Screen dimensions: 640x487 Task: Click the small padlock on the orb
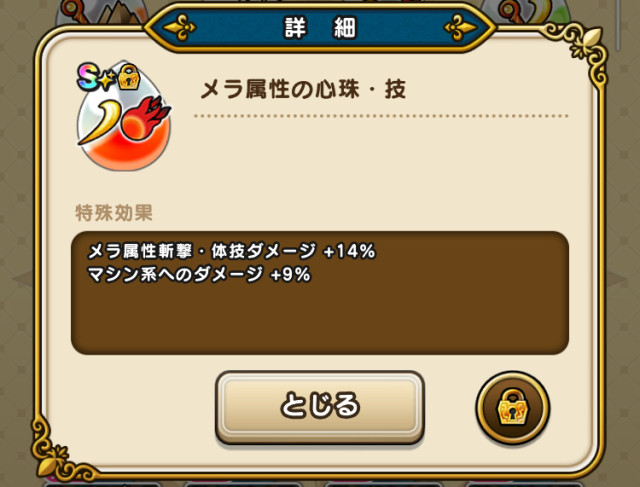(129, 77)
